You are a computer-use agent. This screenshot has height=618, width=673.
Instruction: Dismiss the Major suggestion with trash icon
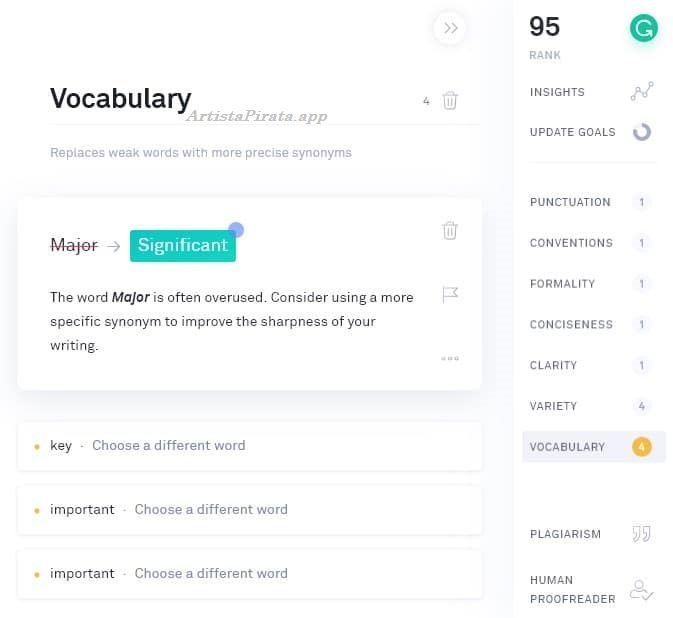coord(450,231)
